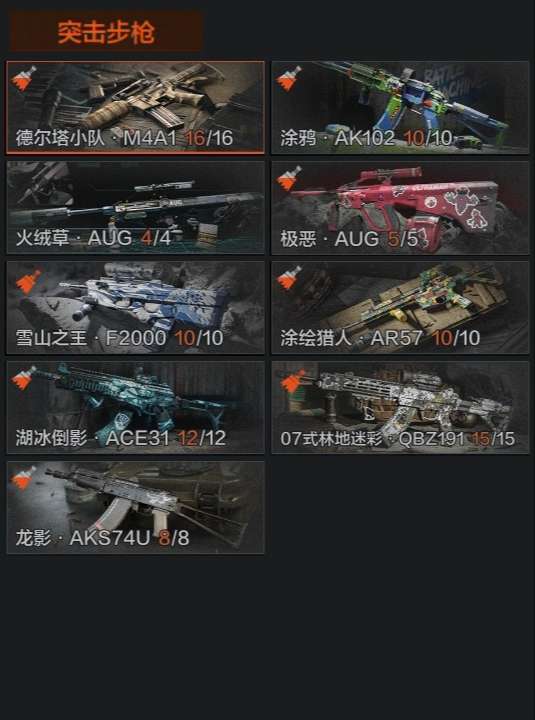The width and height of the screenshot is (535, 720).
Task: Select the 突击步枪 category header
Action: 106,32
